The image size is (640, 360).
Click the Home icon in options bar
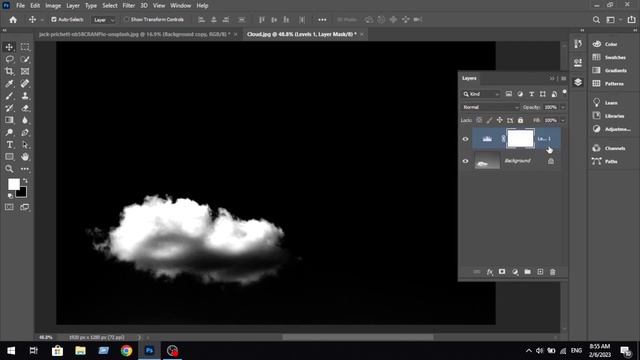pyautogui.click(x=13, y=20)
